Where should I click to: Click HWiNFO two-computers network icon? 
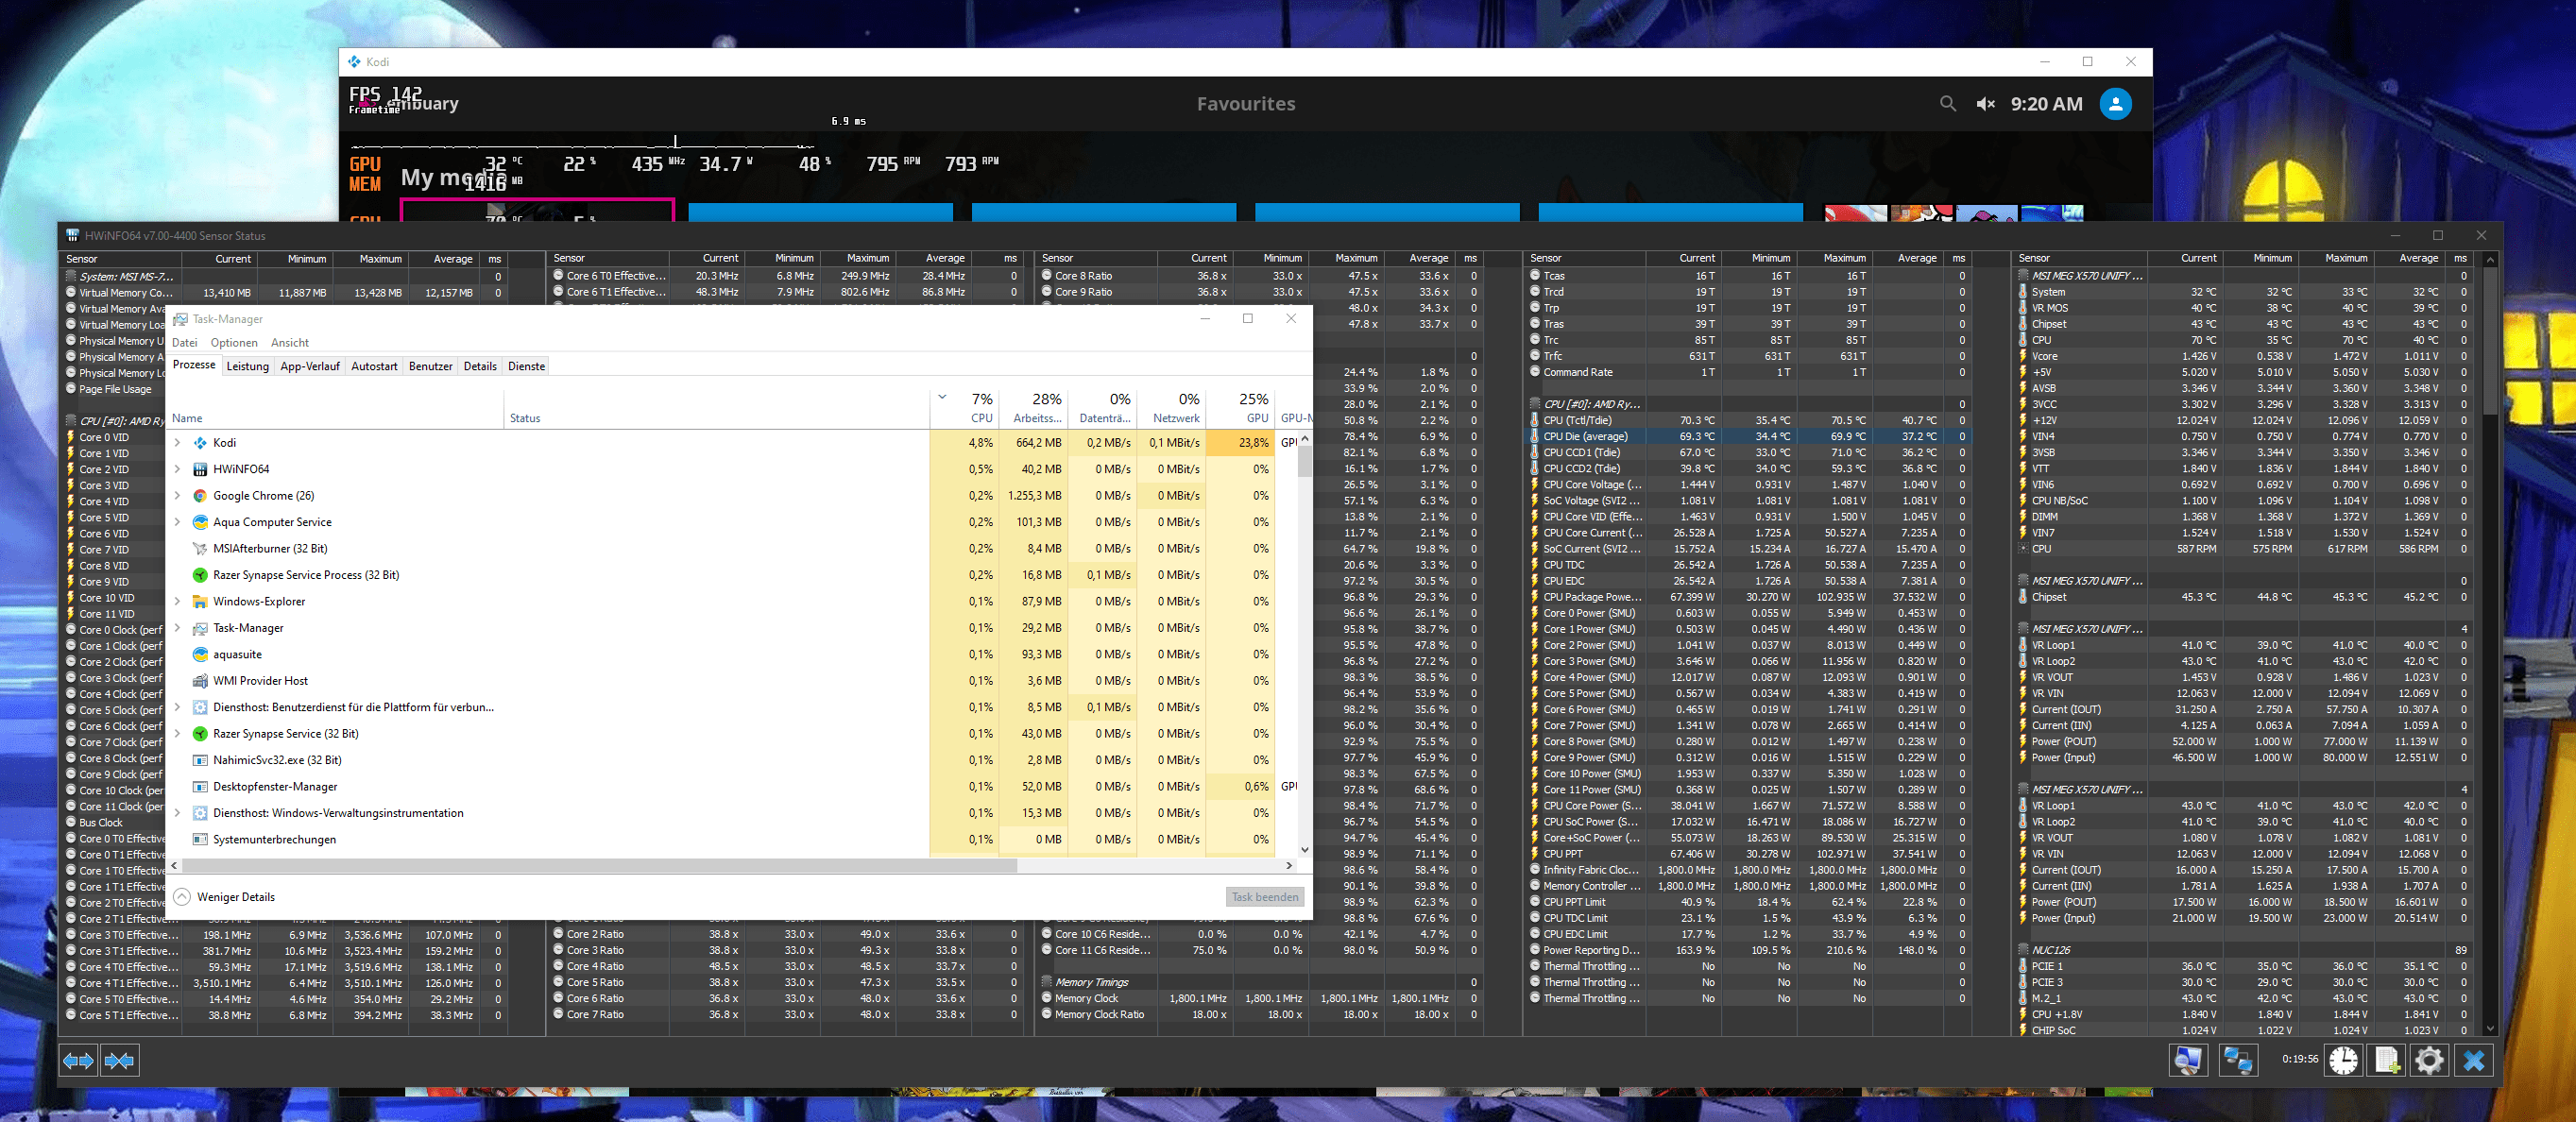2237,1060
